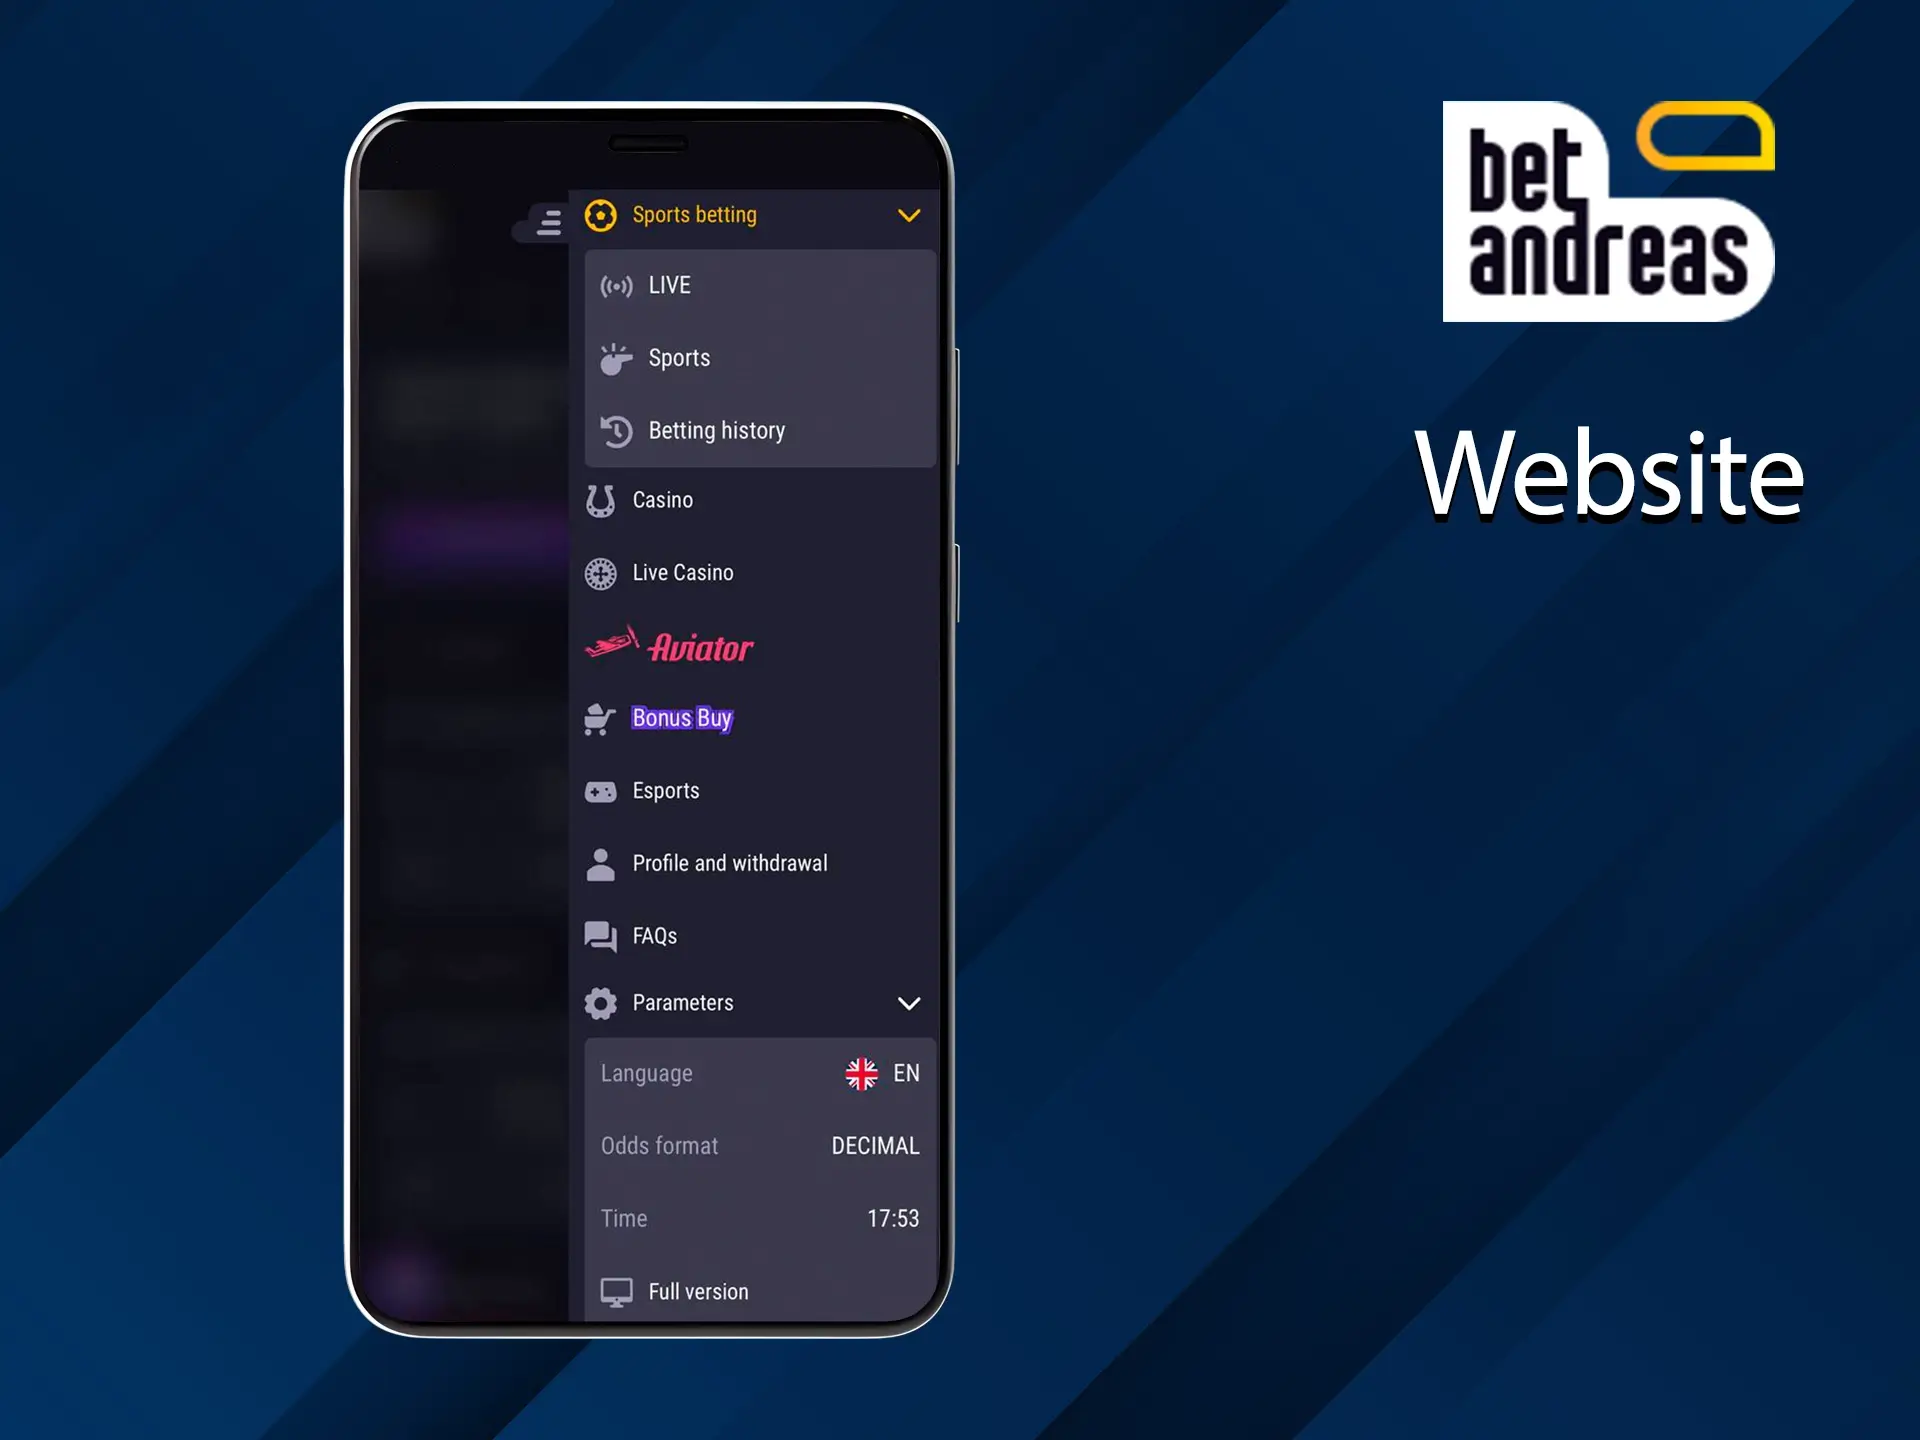Expand the Sports betting dropdown
This screenshot has height=1440, width=1920.
[909, 213]
